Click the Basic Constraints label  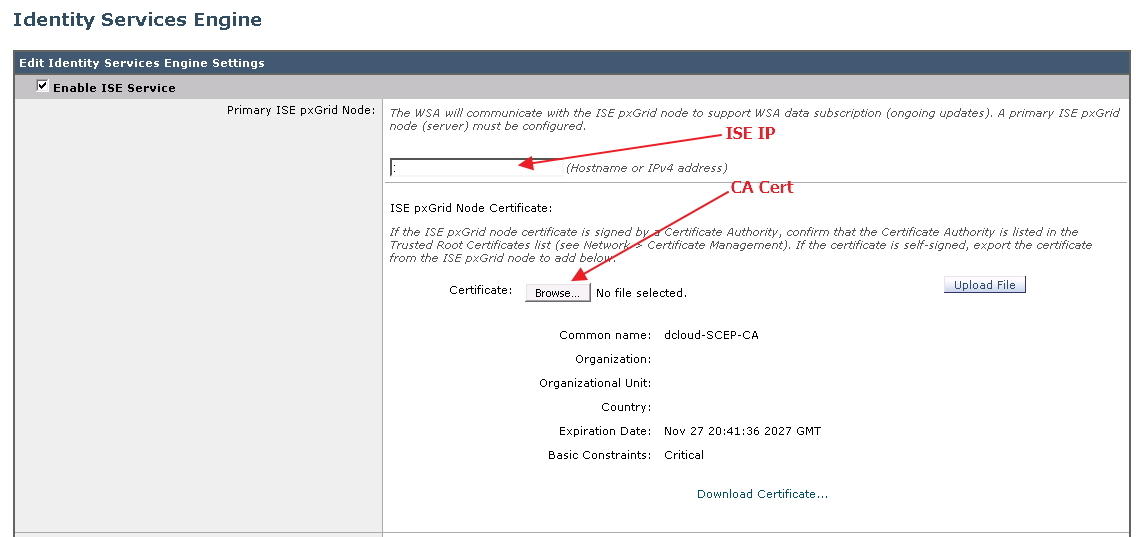(600, 455)
